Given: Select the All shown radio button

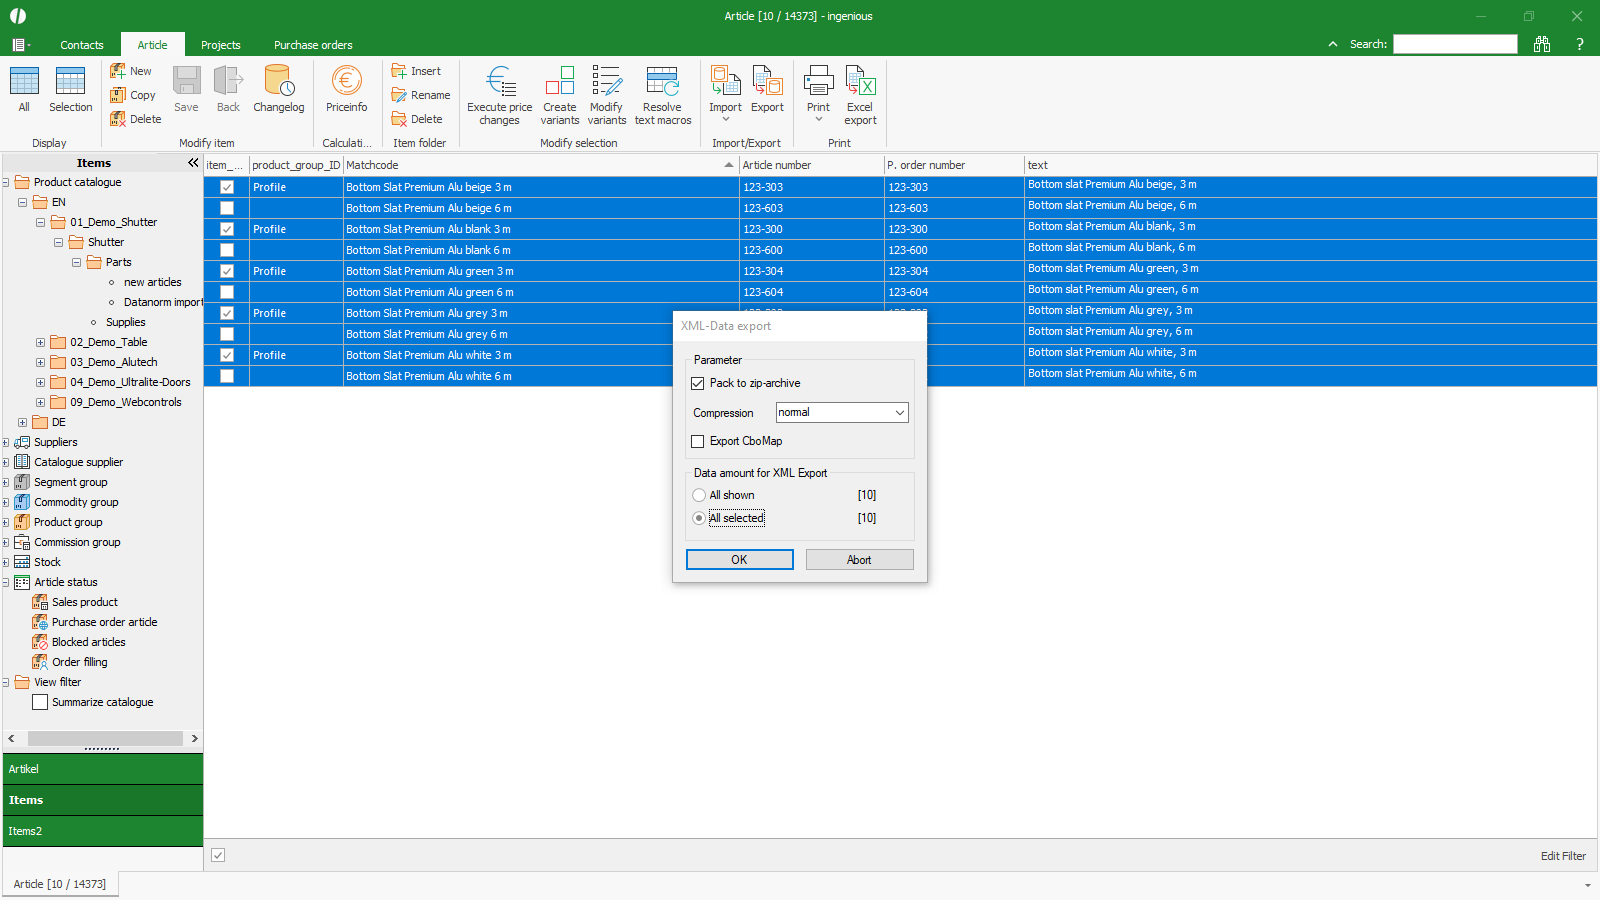Looking at the screenshot, I should [699, 495].
